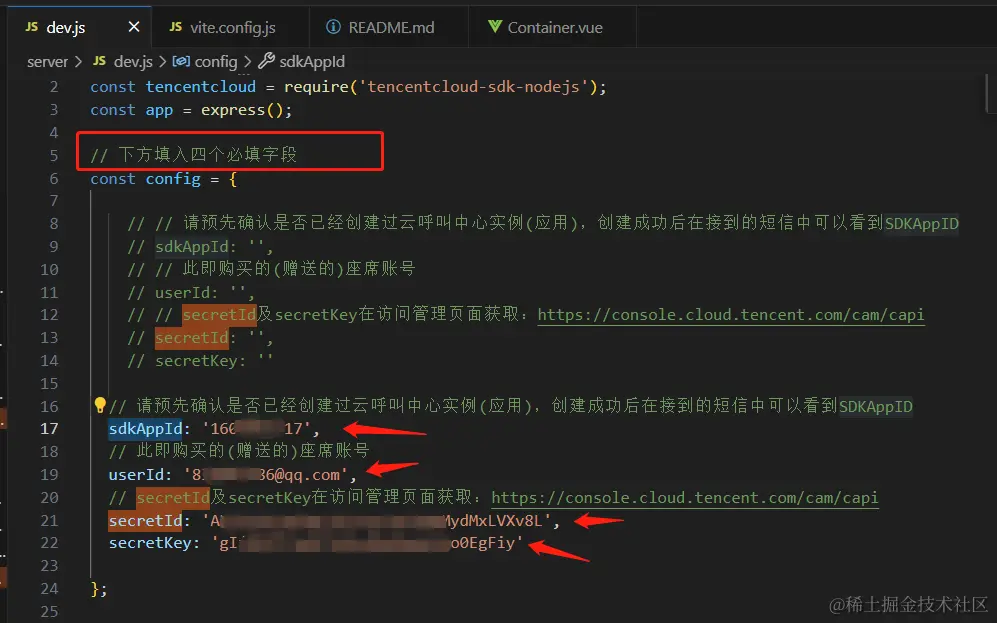Click the userId property on line 19
The image size is (997, 623).
[136, 475]
